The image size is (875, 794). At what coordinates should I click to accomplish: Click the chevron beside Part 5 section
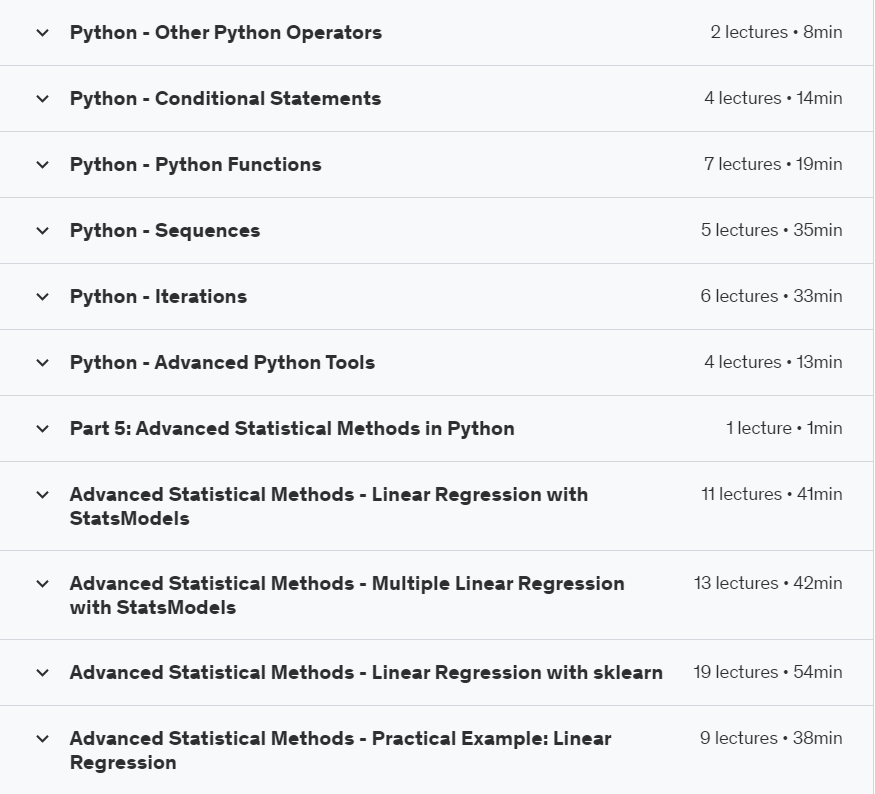[42, 429]
